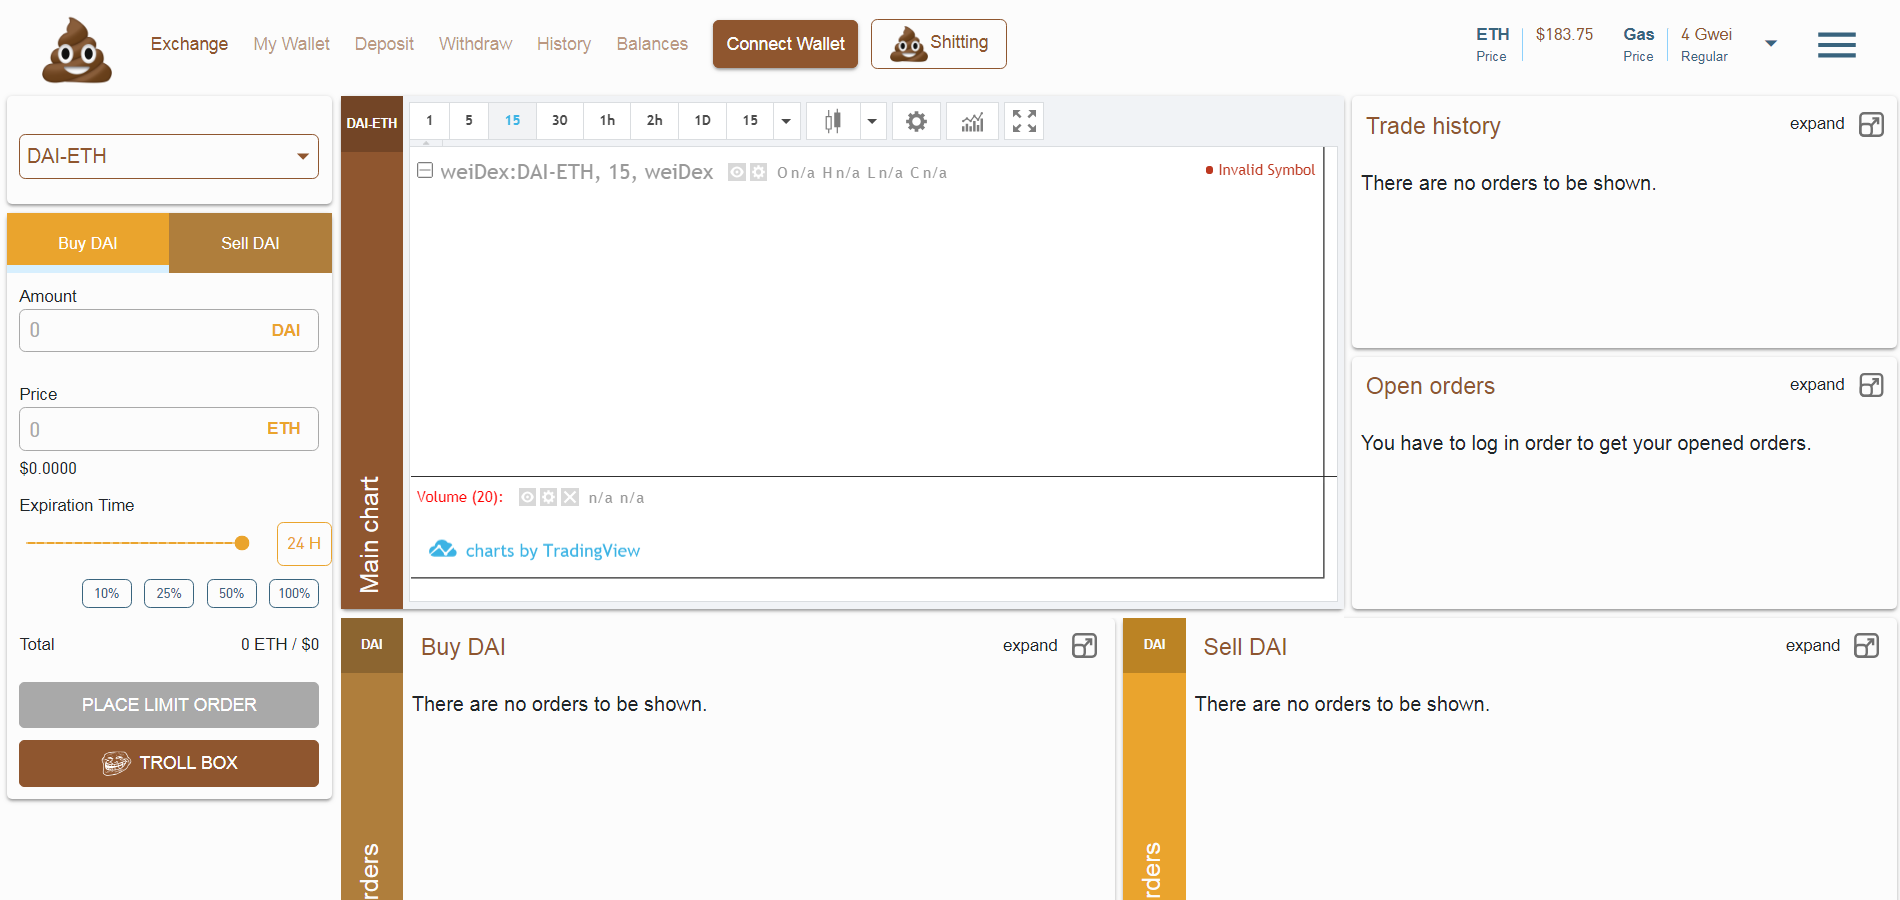Screen dimensions: 1900x900
Task: Click the Amount input field
Action: click(x=169, y=330)
